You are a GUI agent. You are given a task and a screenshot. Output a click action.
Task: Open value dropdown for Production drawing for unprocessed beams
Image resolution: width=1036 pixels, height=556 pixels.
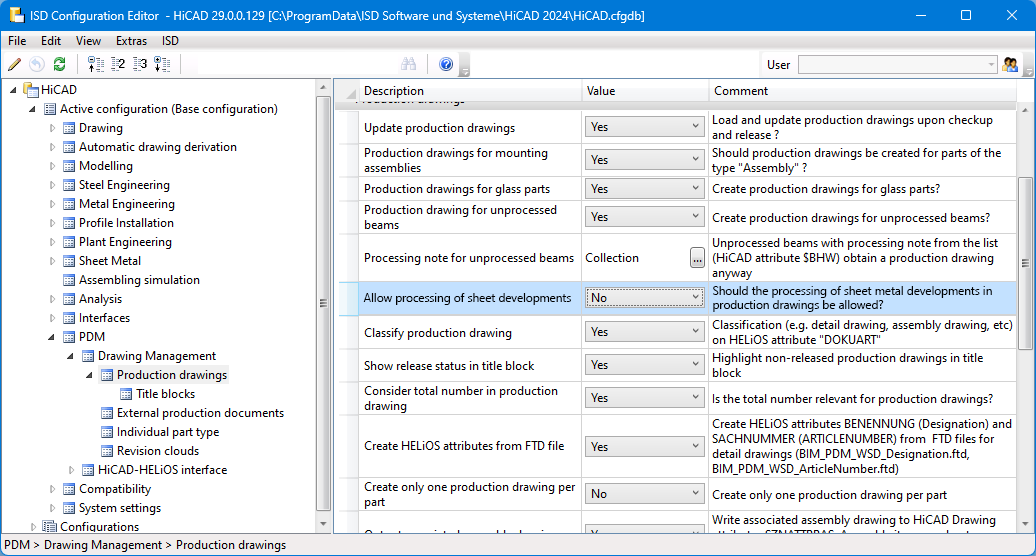pyautogui.click(x=644, y=217)
